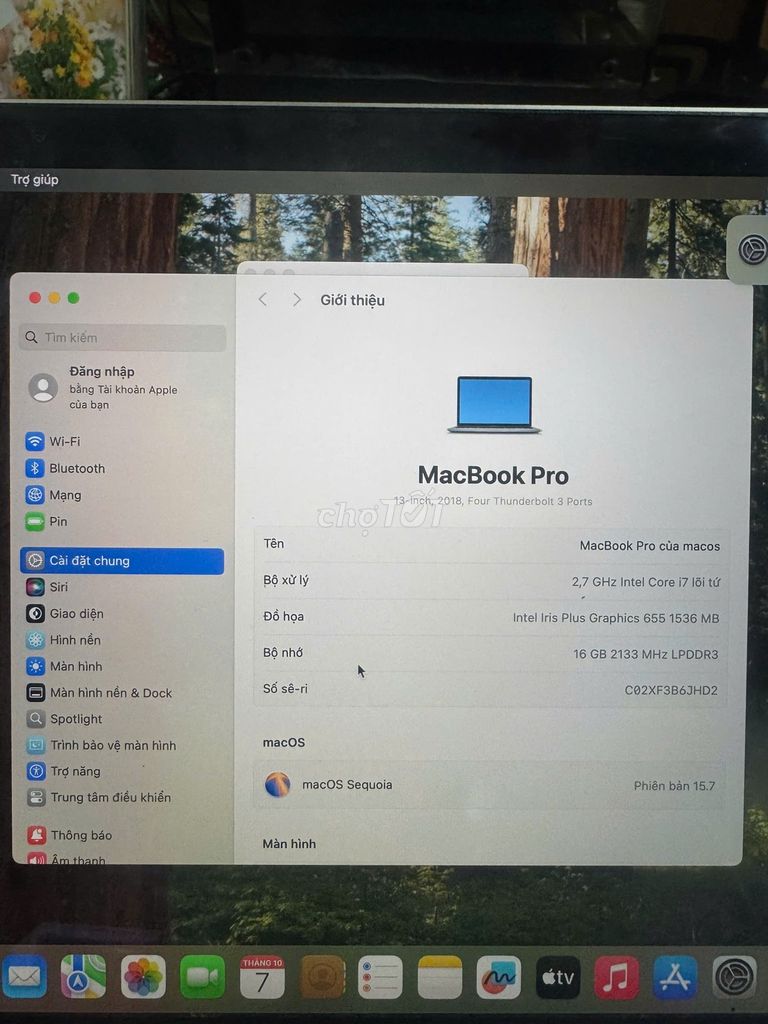This screenshot has height=1024, width=768.
Task: Launch Mail from the Dock
Action: [24, 977]
